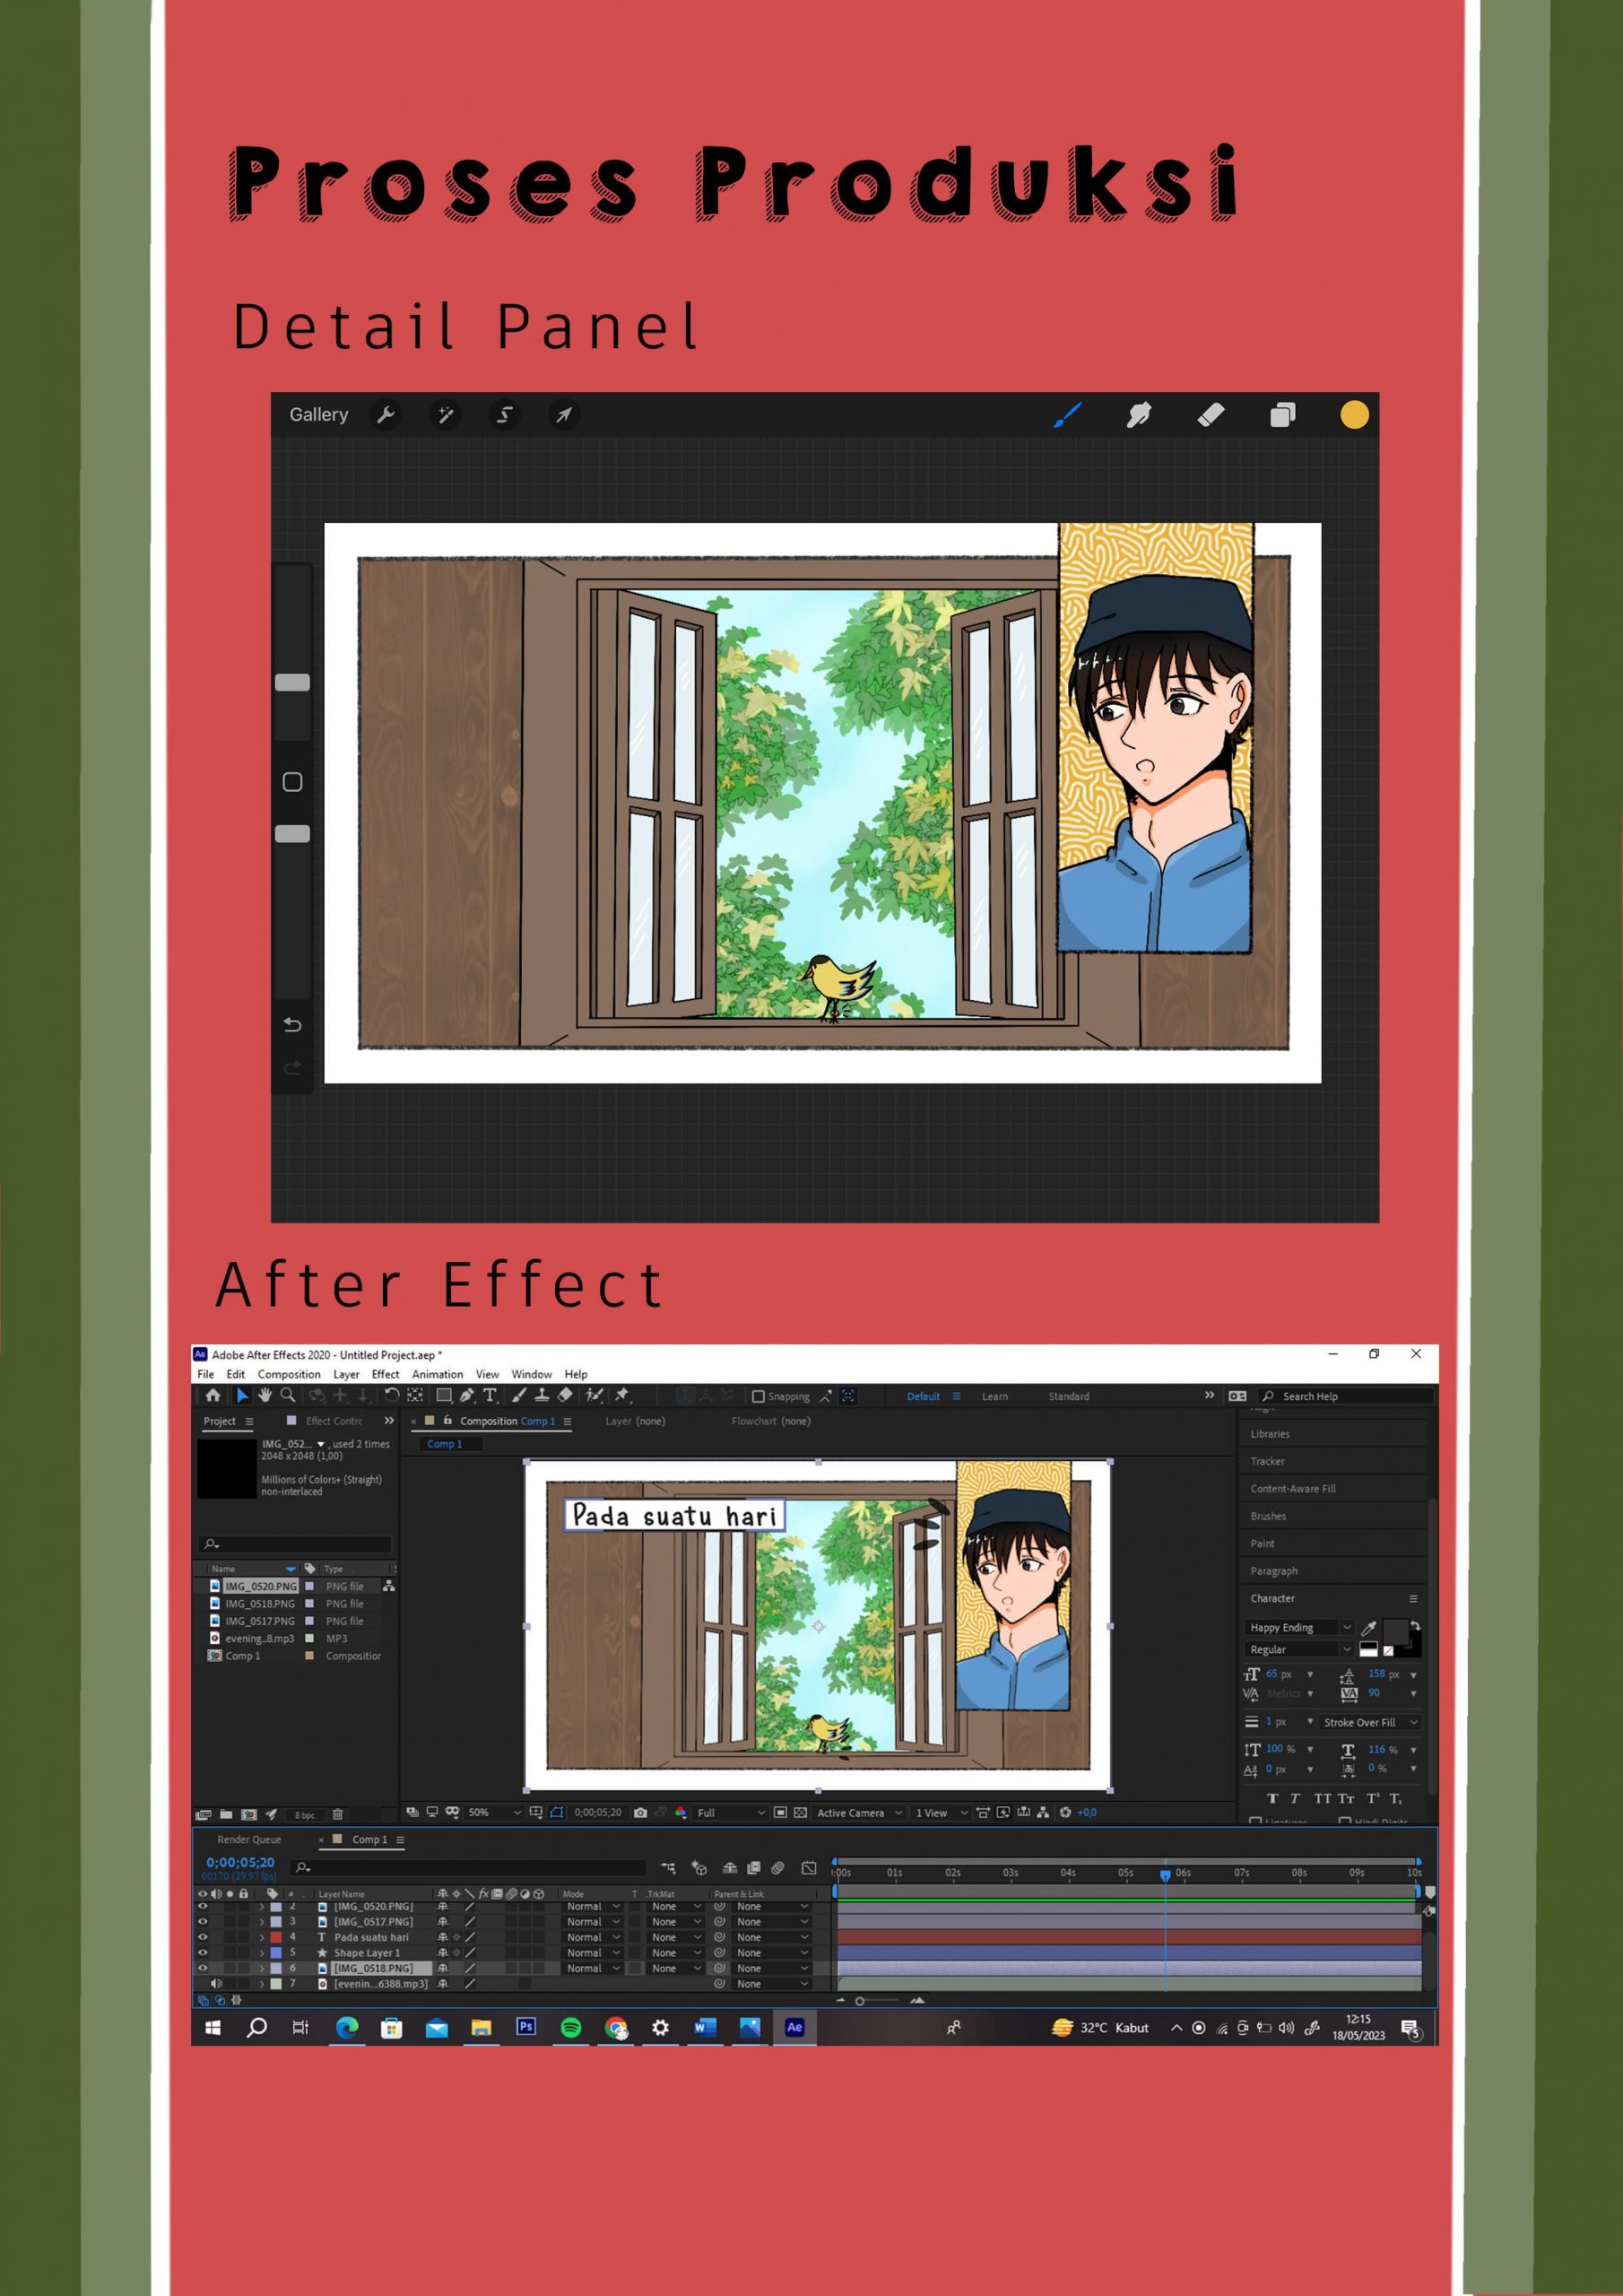The width and height of the screenshot is (1623, 2296).
Task: Click the Gallery button in Procreate
Action: [319, 415]
